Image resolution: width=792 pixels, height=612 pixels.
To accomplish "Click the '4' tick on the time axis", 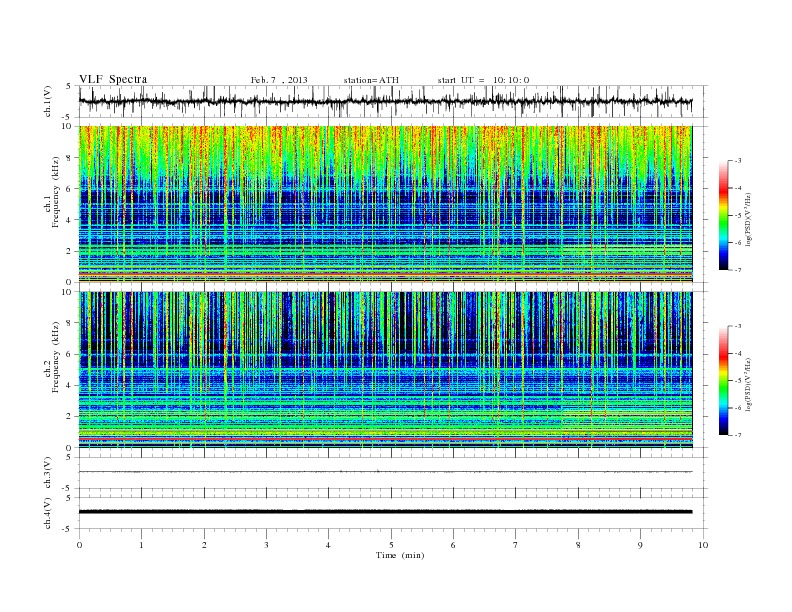I will click(328, 545).
